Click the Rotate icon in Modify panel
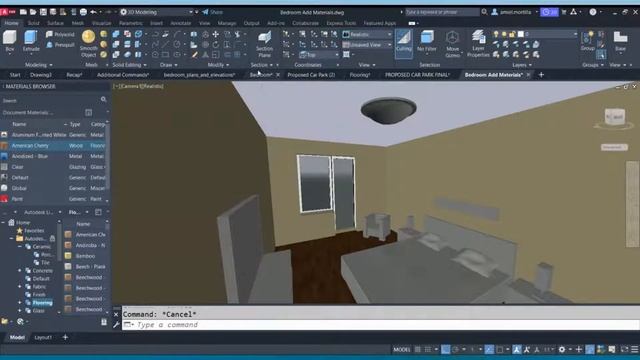Viewport: 640px width, 360px height. tap(216, 44)
